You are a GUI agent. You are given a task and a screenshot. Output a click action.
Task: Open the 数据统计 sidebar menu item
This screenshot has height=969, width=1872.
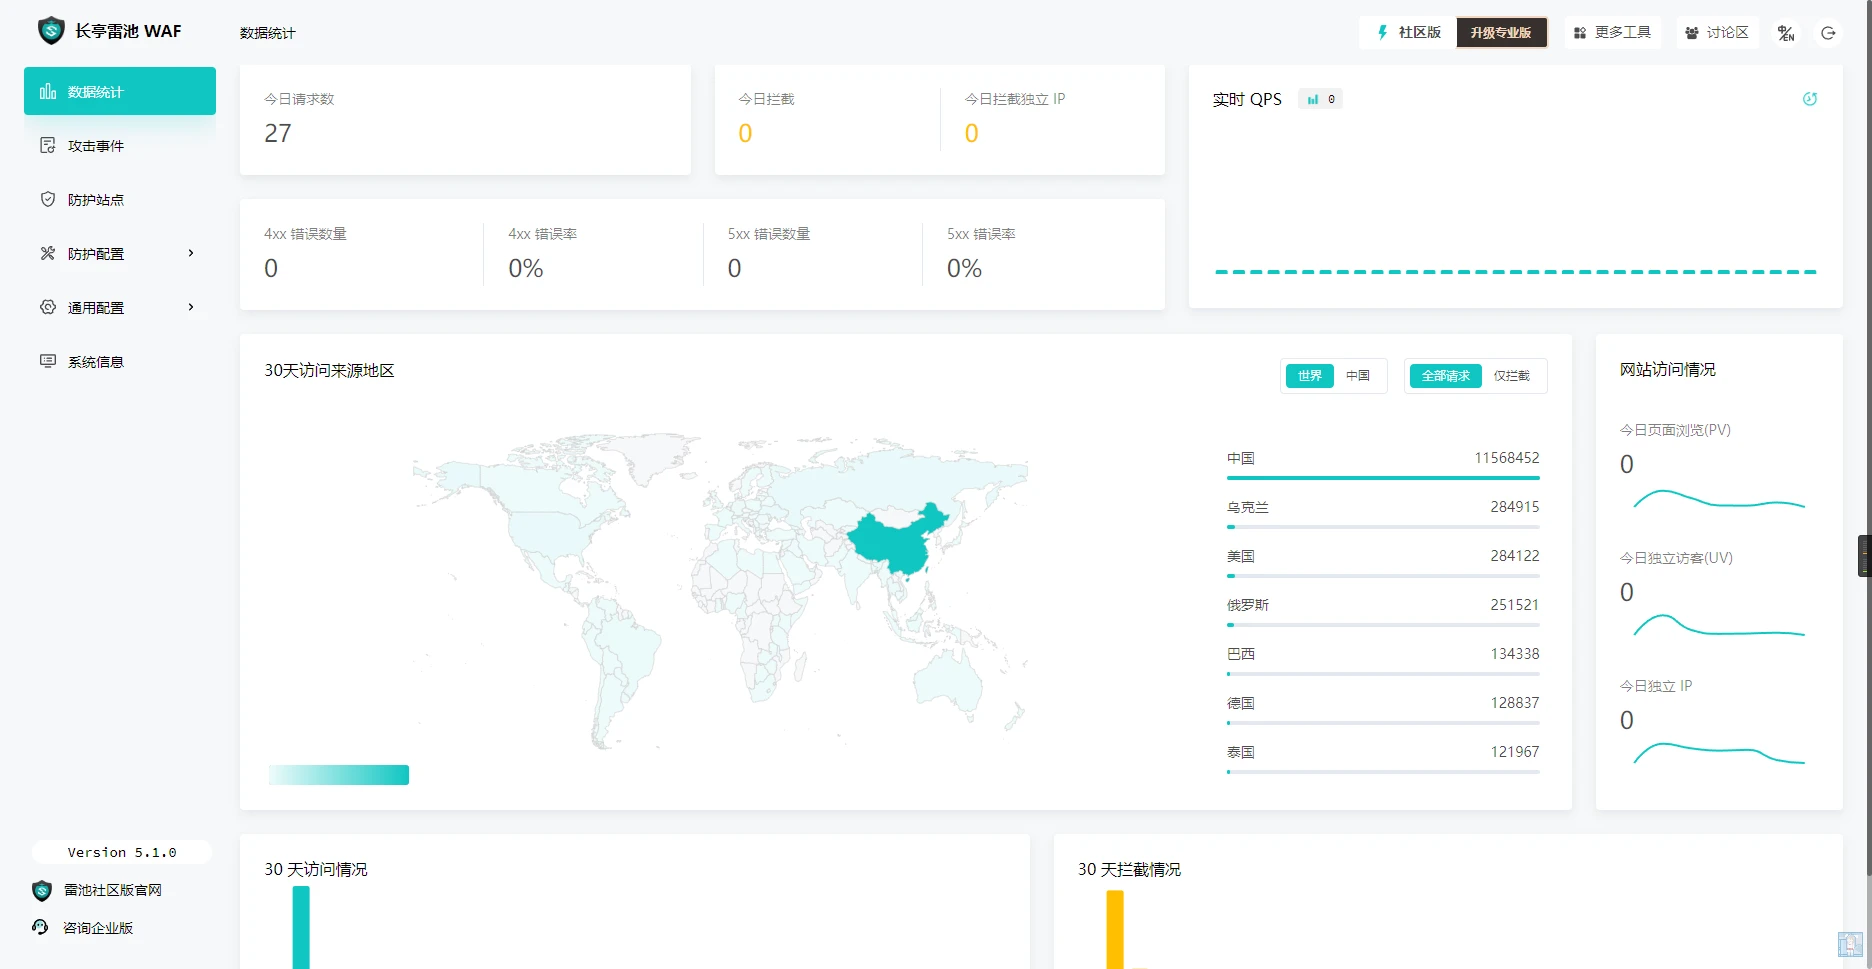(120, 92)
